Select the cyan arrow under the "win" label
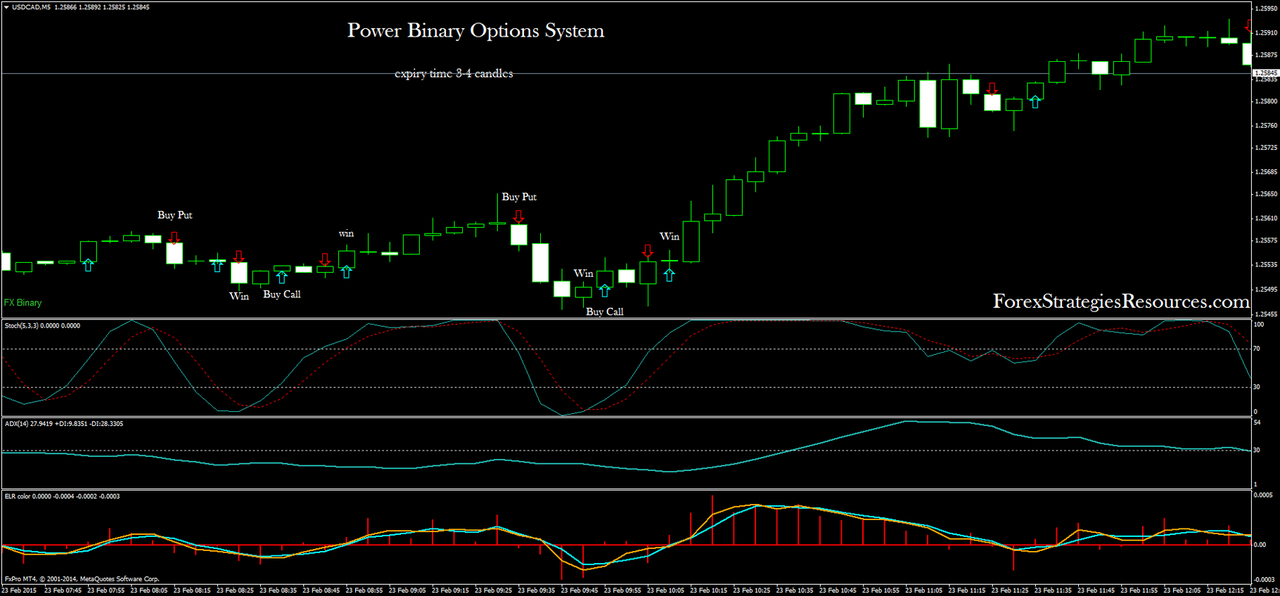The width and height of the screenshot is (1280, 596). click(346, 272)
